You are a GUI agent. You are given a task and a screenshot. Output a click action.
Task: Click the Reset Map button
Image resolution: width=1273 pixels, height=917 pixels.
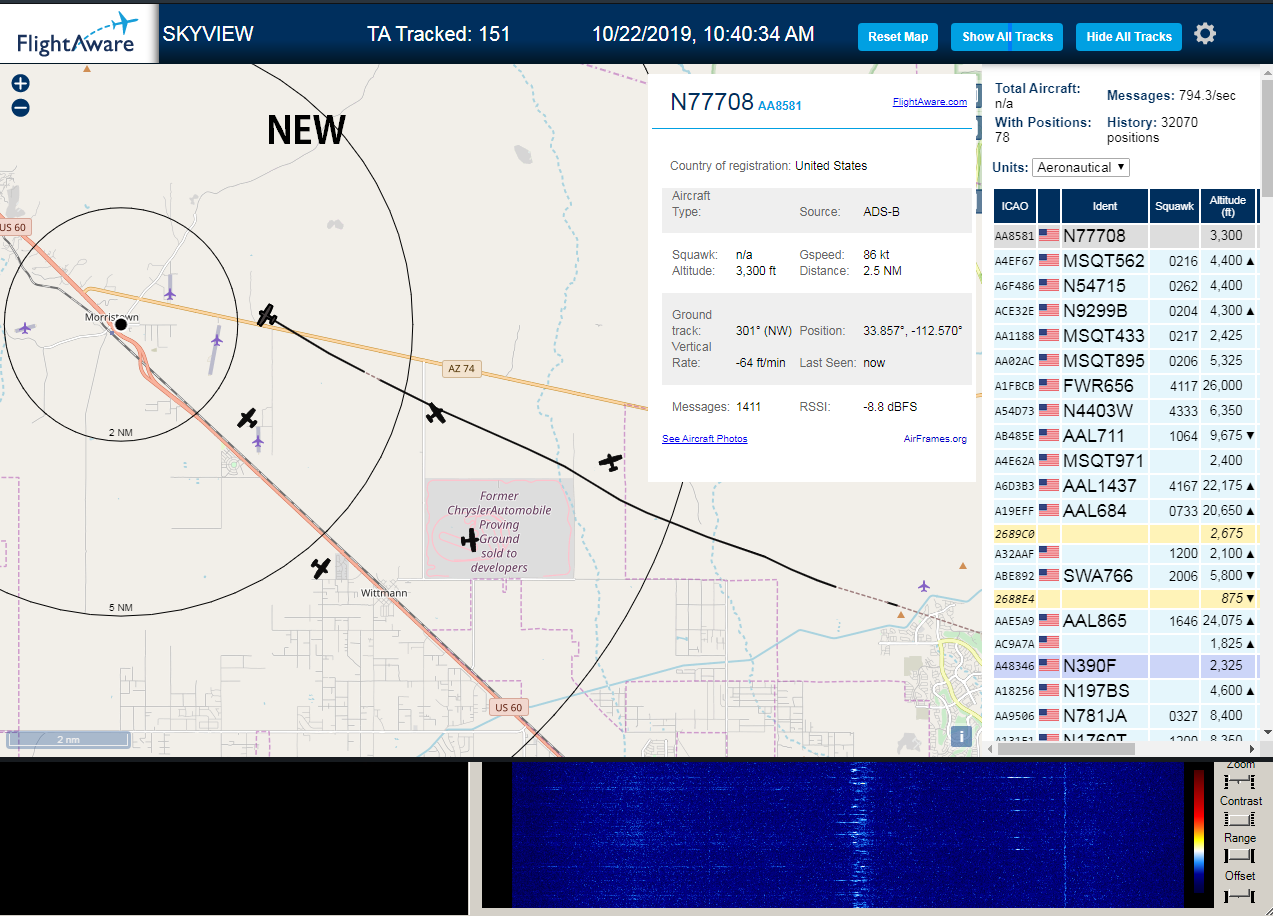[x=898, y=37]
